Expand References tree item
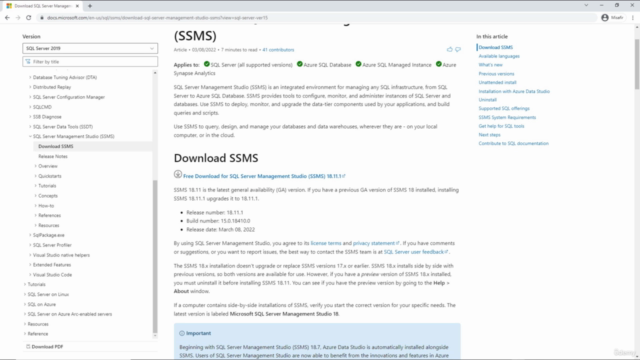640x360 pixels. click(x=36, y=215)
